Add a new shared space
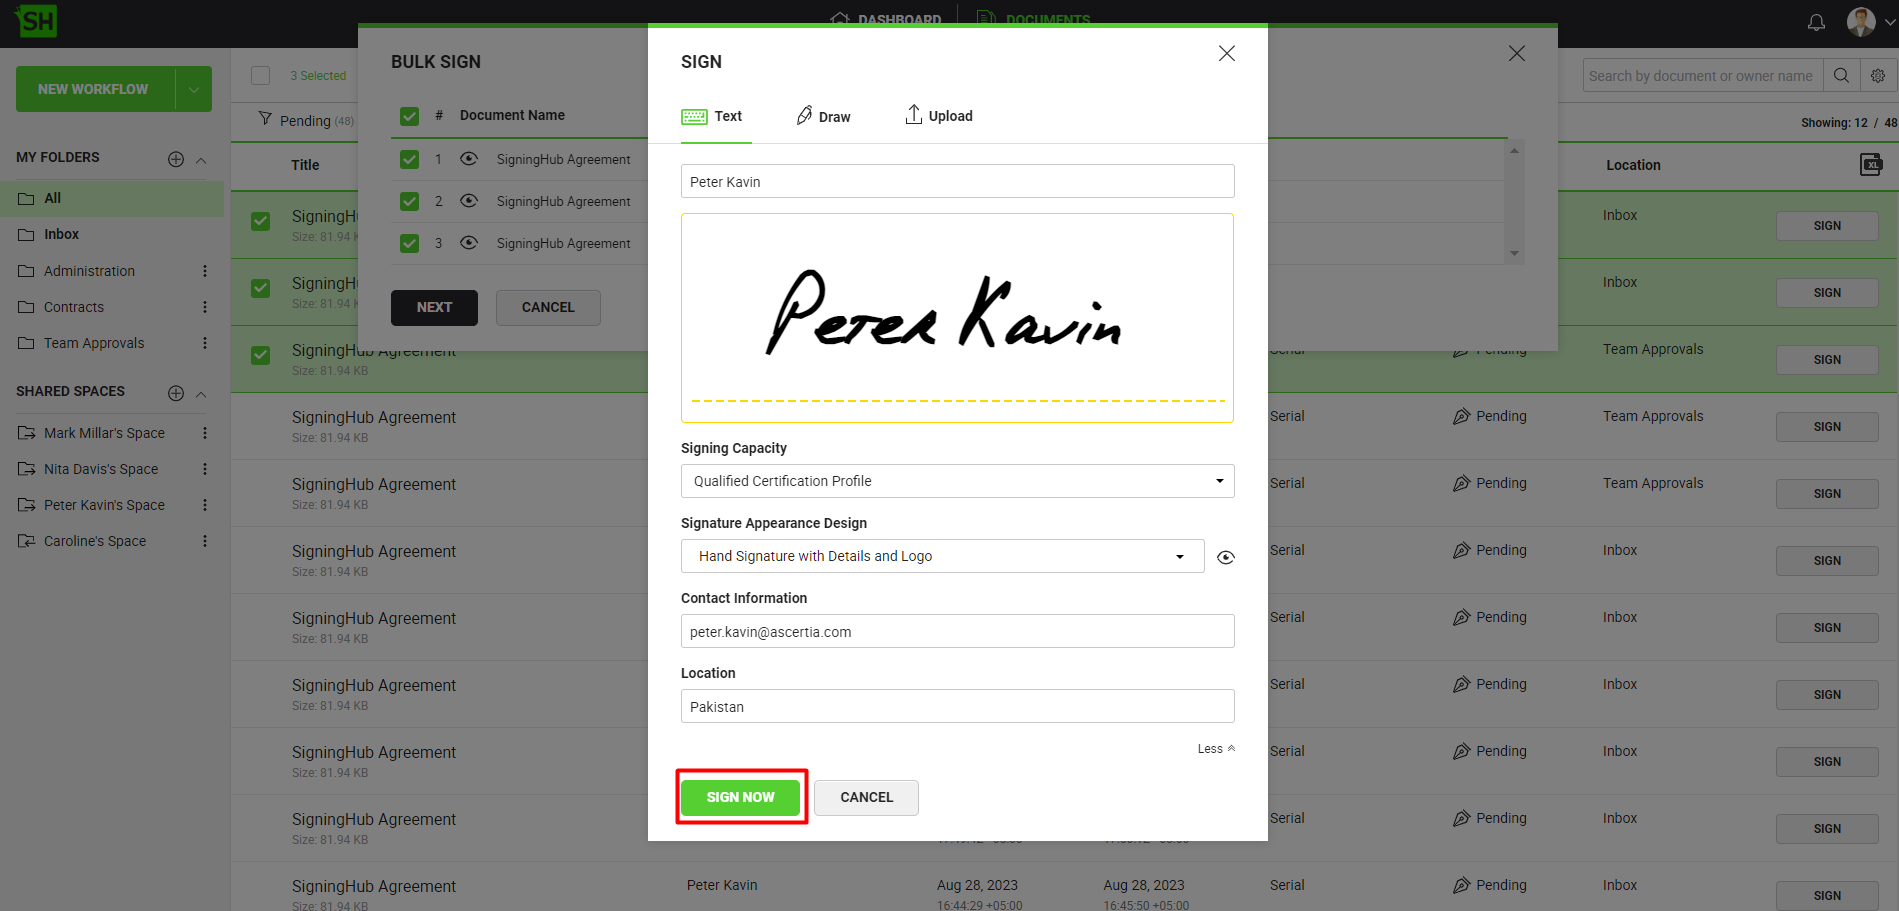 [x=176, y=393]
